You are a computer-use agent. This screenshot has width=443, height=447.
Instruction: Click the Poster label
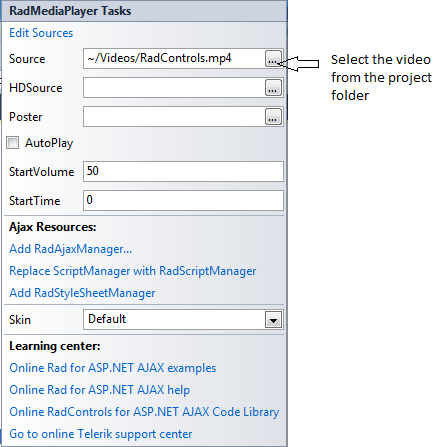[x=26, y=117]
